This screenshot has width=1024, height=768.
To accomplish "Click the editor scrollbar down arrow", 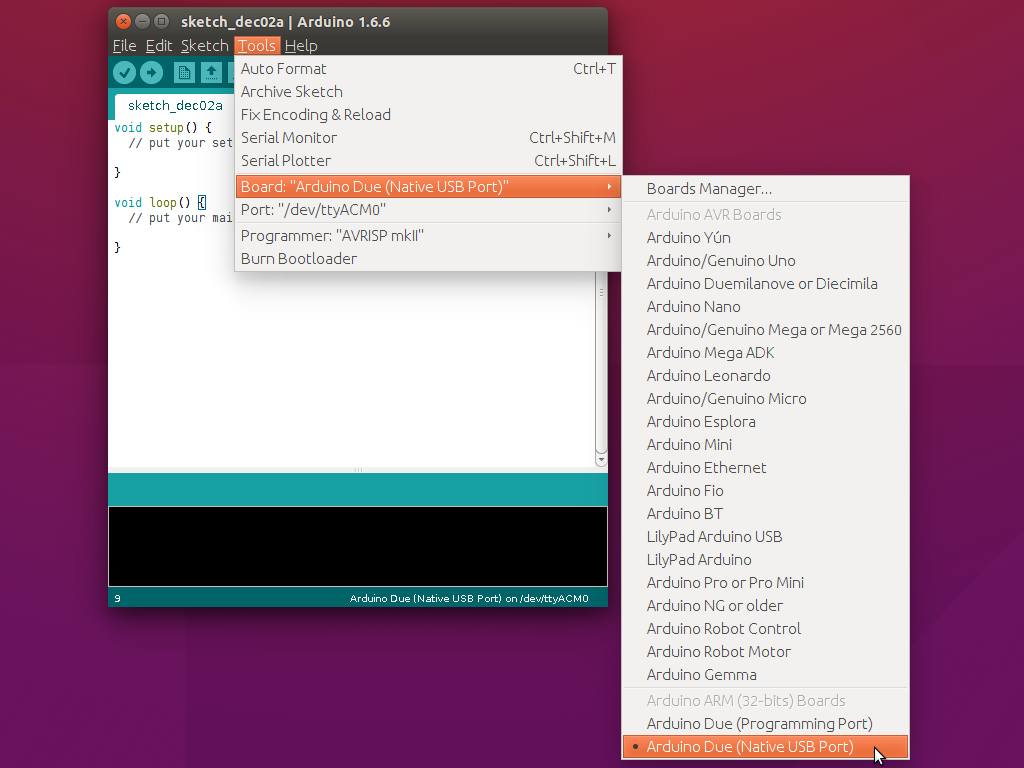I will tap(601, 460).
